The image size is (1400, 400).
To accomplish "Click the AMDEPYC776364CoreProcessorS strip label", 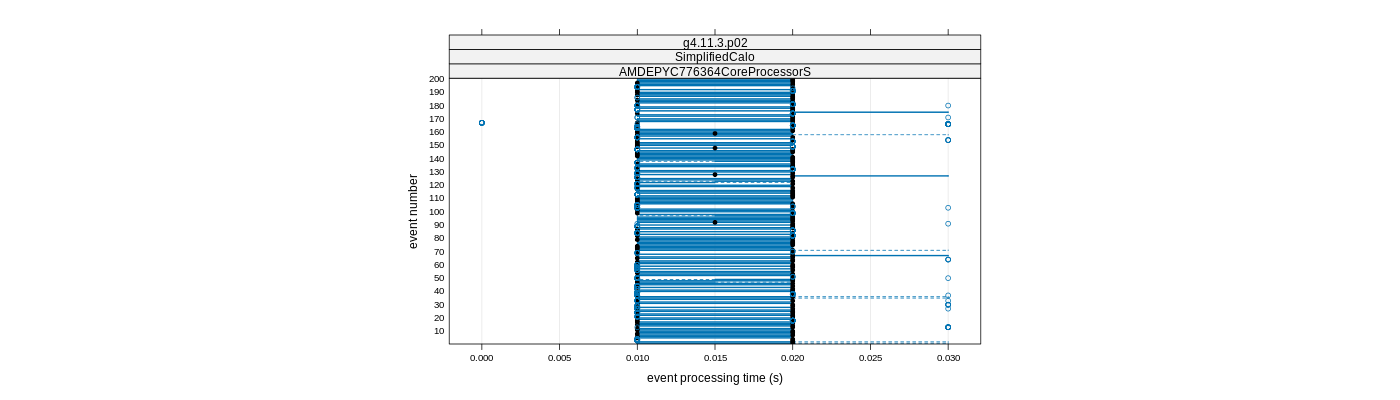I will pyautogui.click(x=714, y=72).
